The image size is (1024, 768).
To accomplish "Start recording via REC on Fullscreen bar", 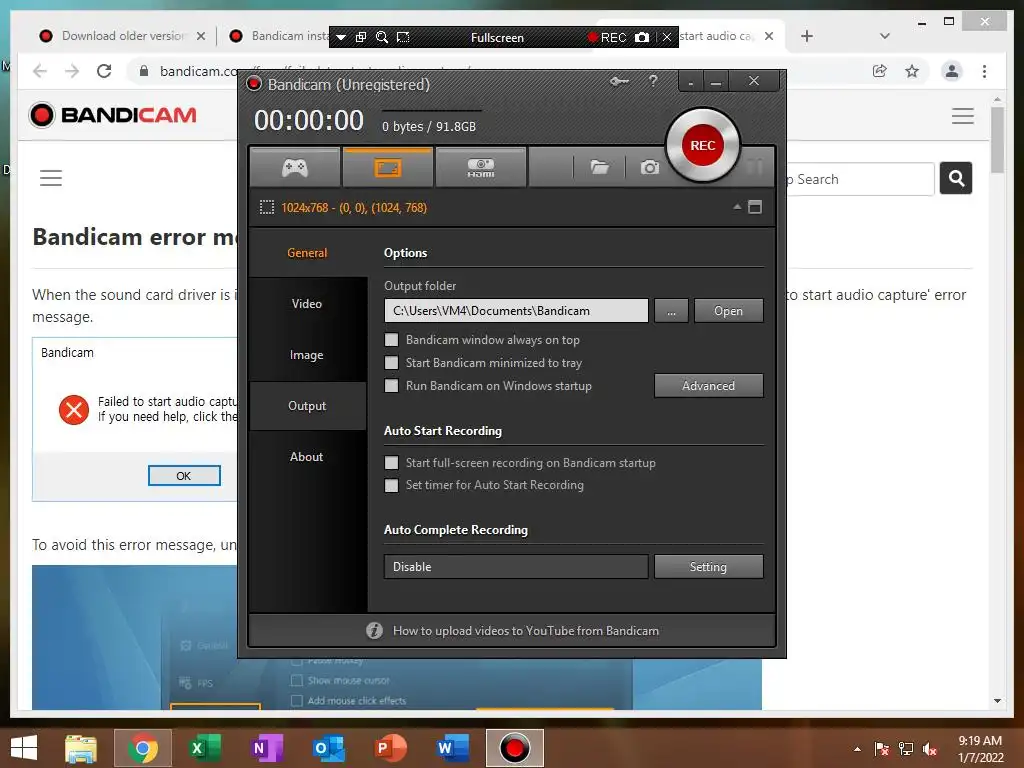I will [x=607, y=37].
